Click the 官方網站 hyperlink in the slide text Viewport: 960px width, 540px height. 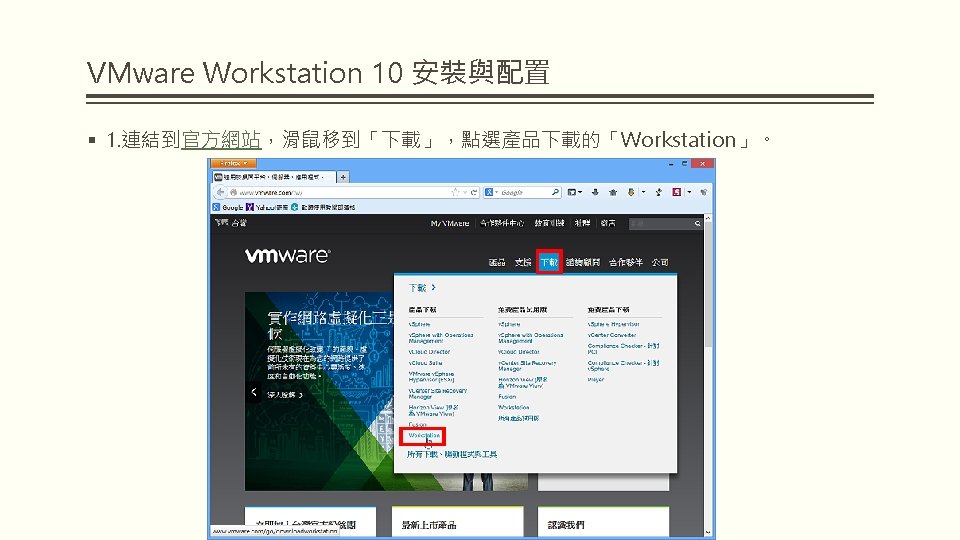click(222, 140)
